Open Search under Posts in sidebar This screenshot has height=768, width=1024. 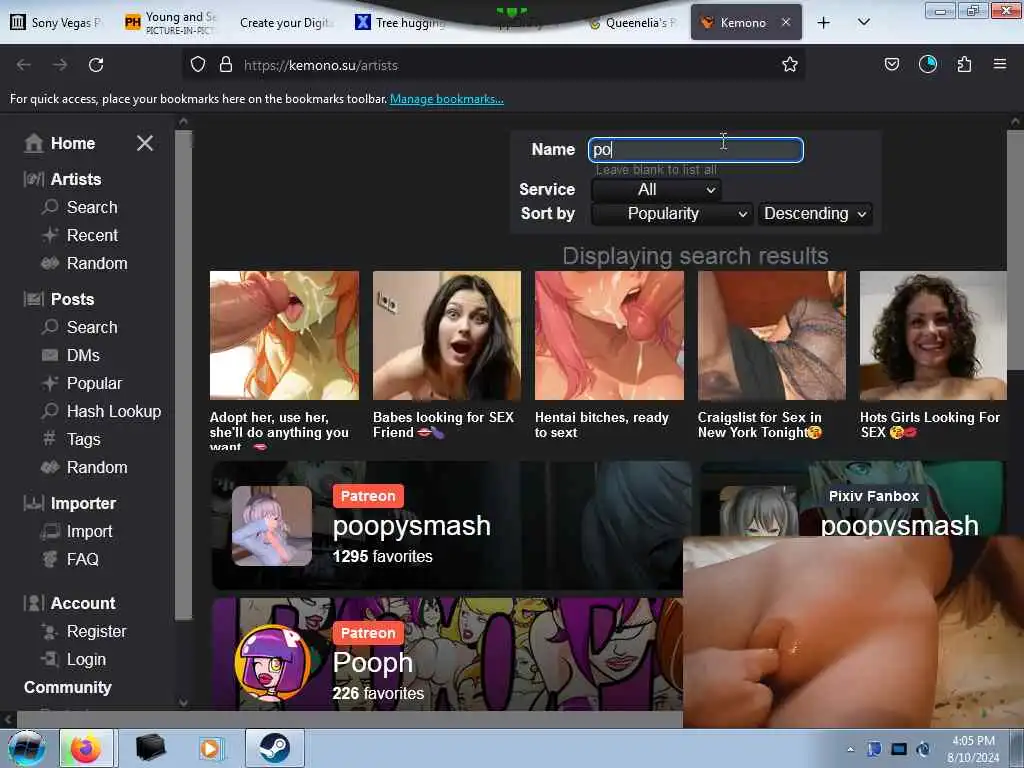[92, 327]
